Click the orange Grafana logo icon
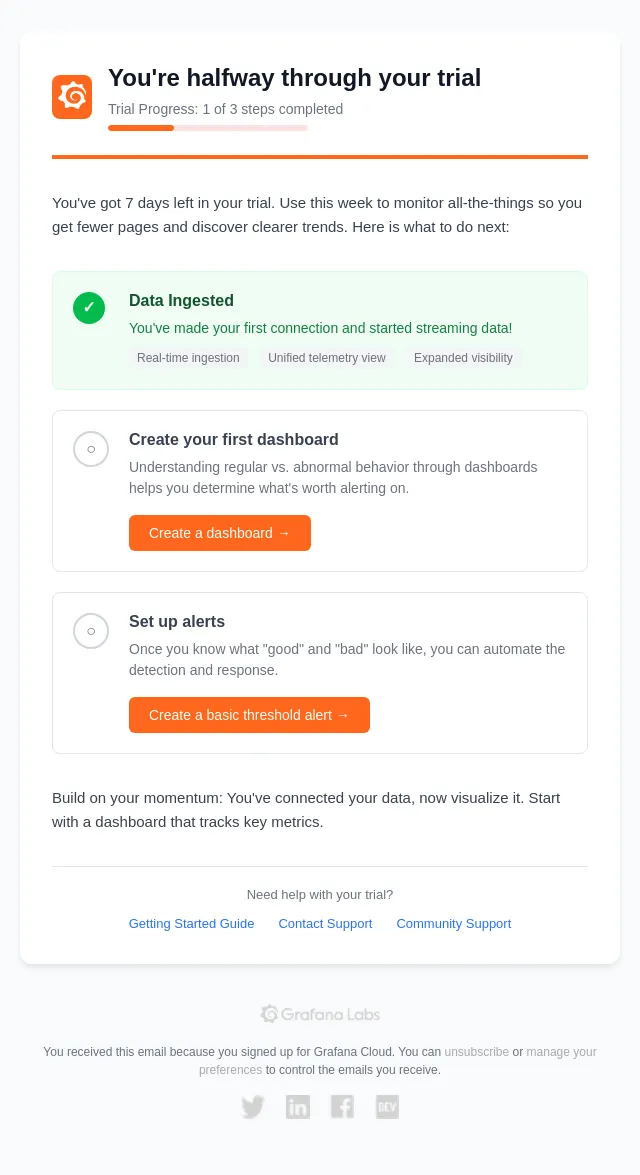Image resolution: width=640 pixels, height=1175 pixels. click(x=72, y=97)
